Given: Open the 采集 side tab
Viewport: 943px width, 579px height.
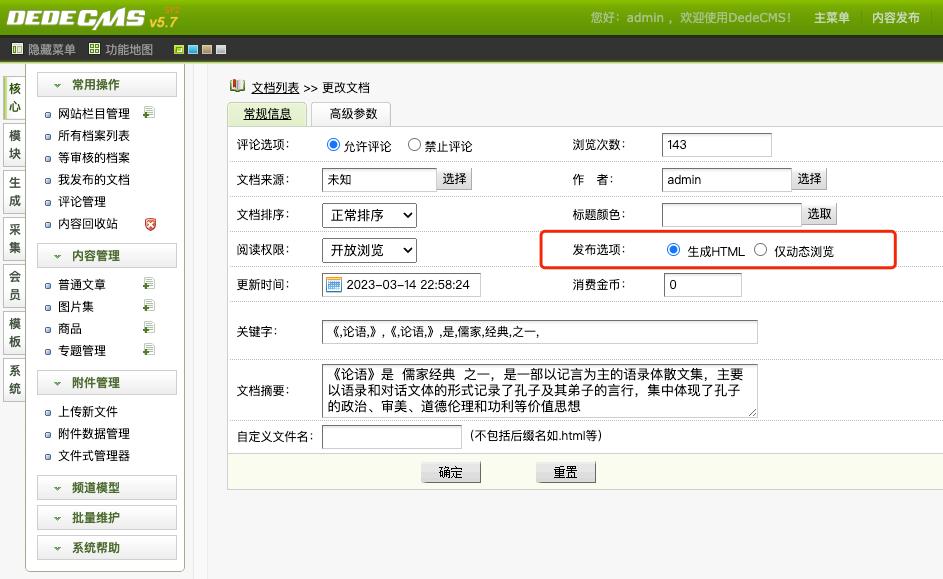Looking at the screenshot, I should click(x=15, y=238).
